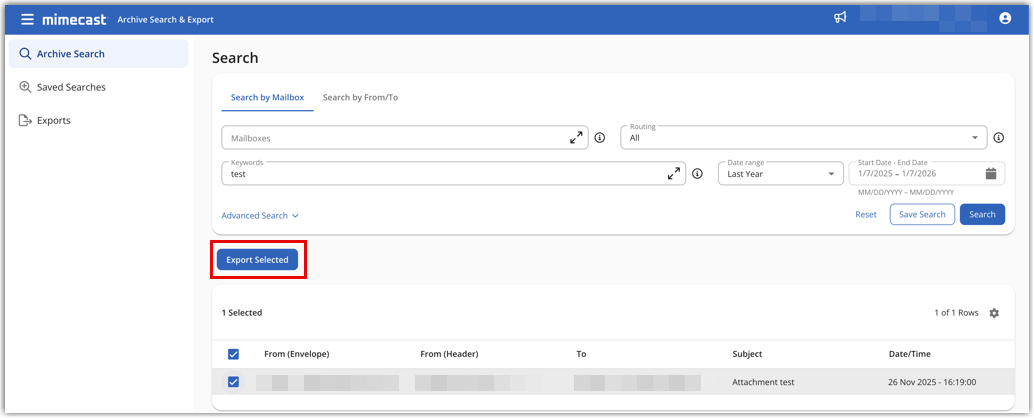Click the Reset link
This screenshot has height=418, width=1034.
[x=865, y=214]
